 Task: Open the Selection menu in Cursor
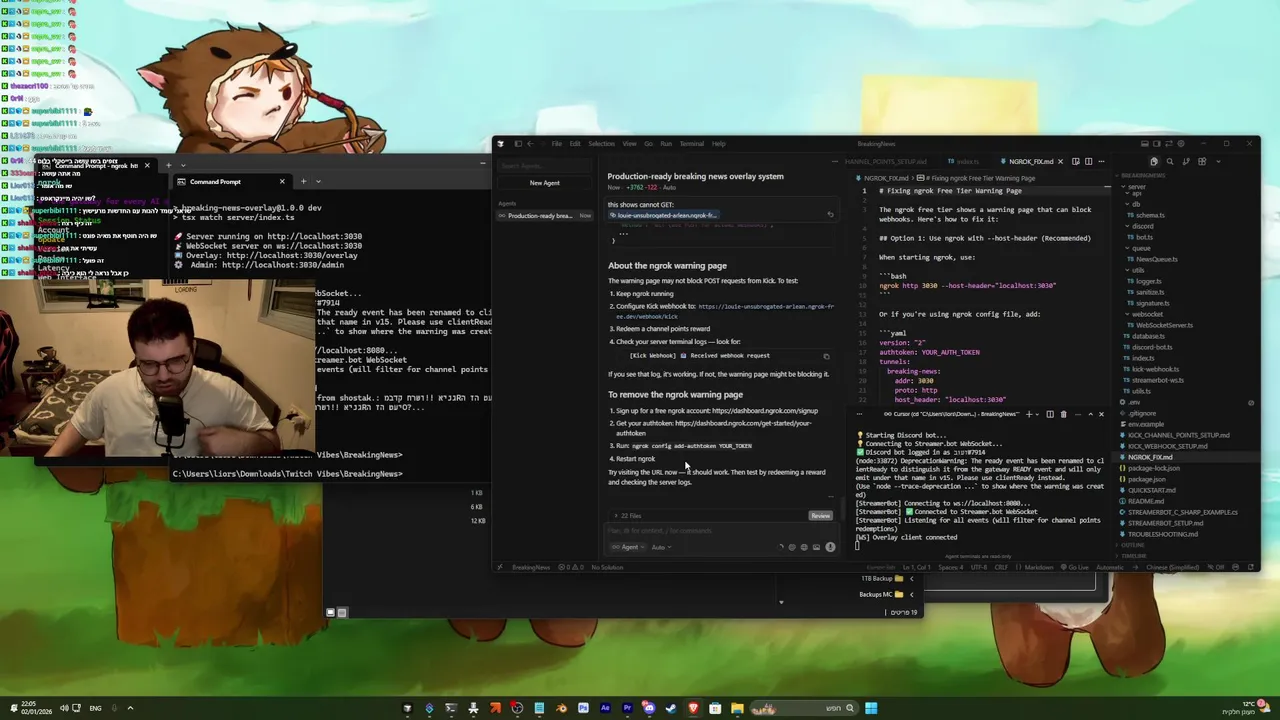pos(601,143)
